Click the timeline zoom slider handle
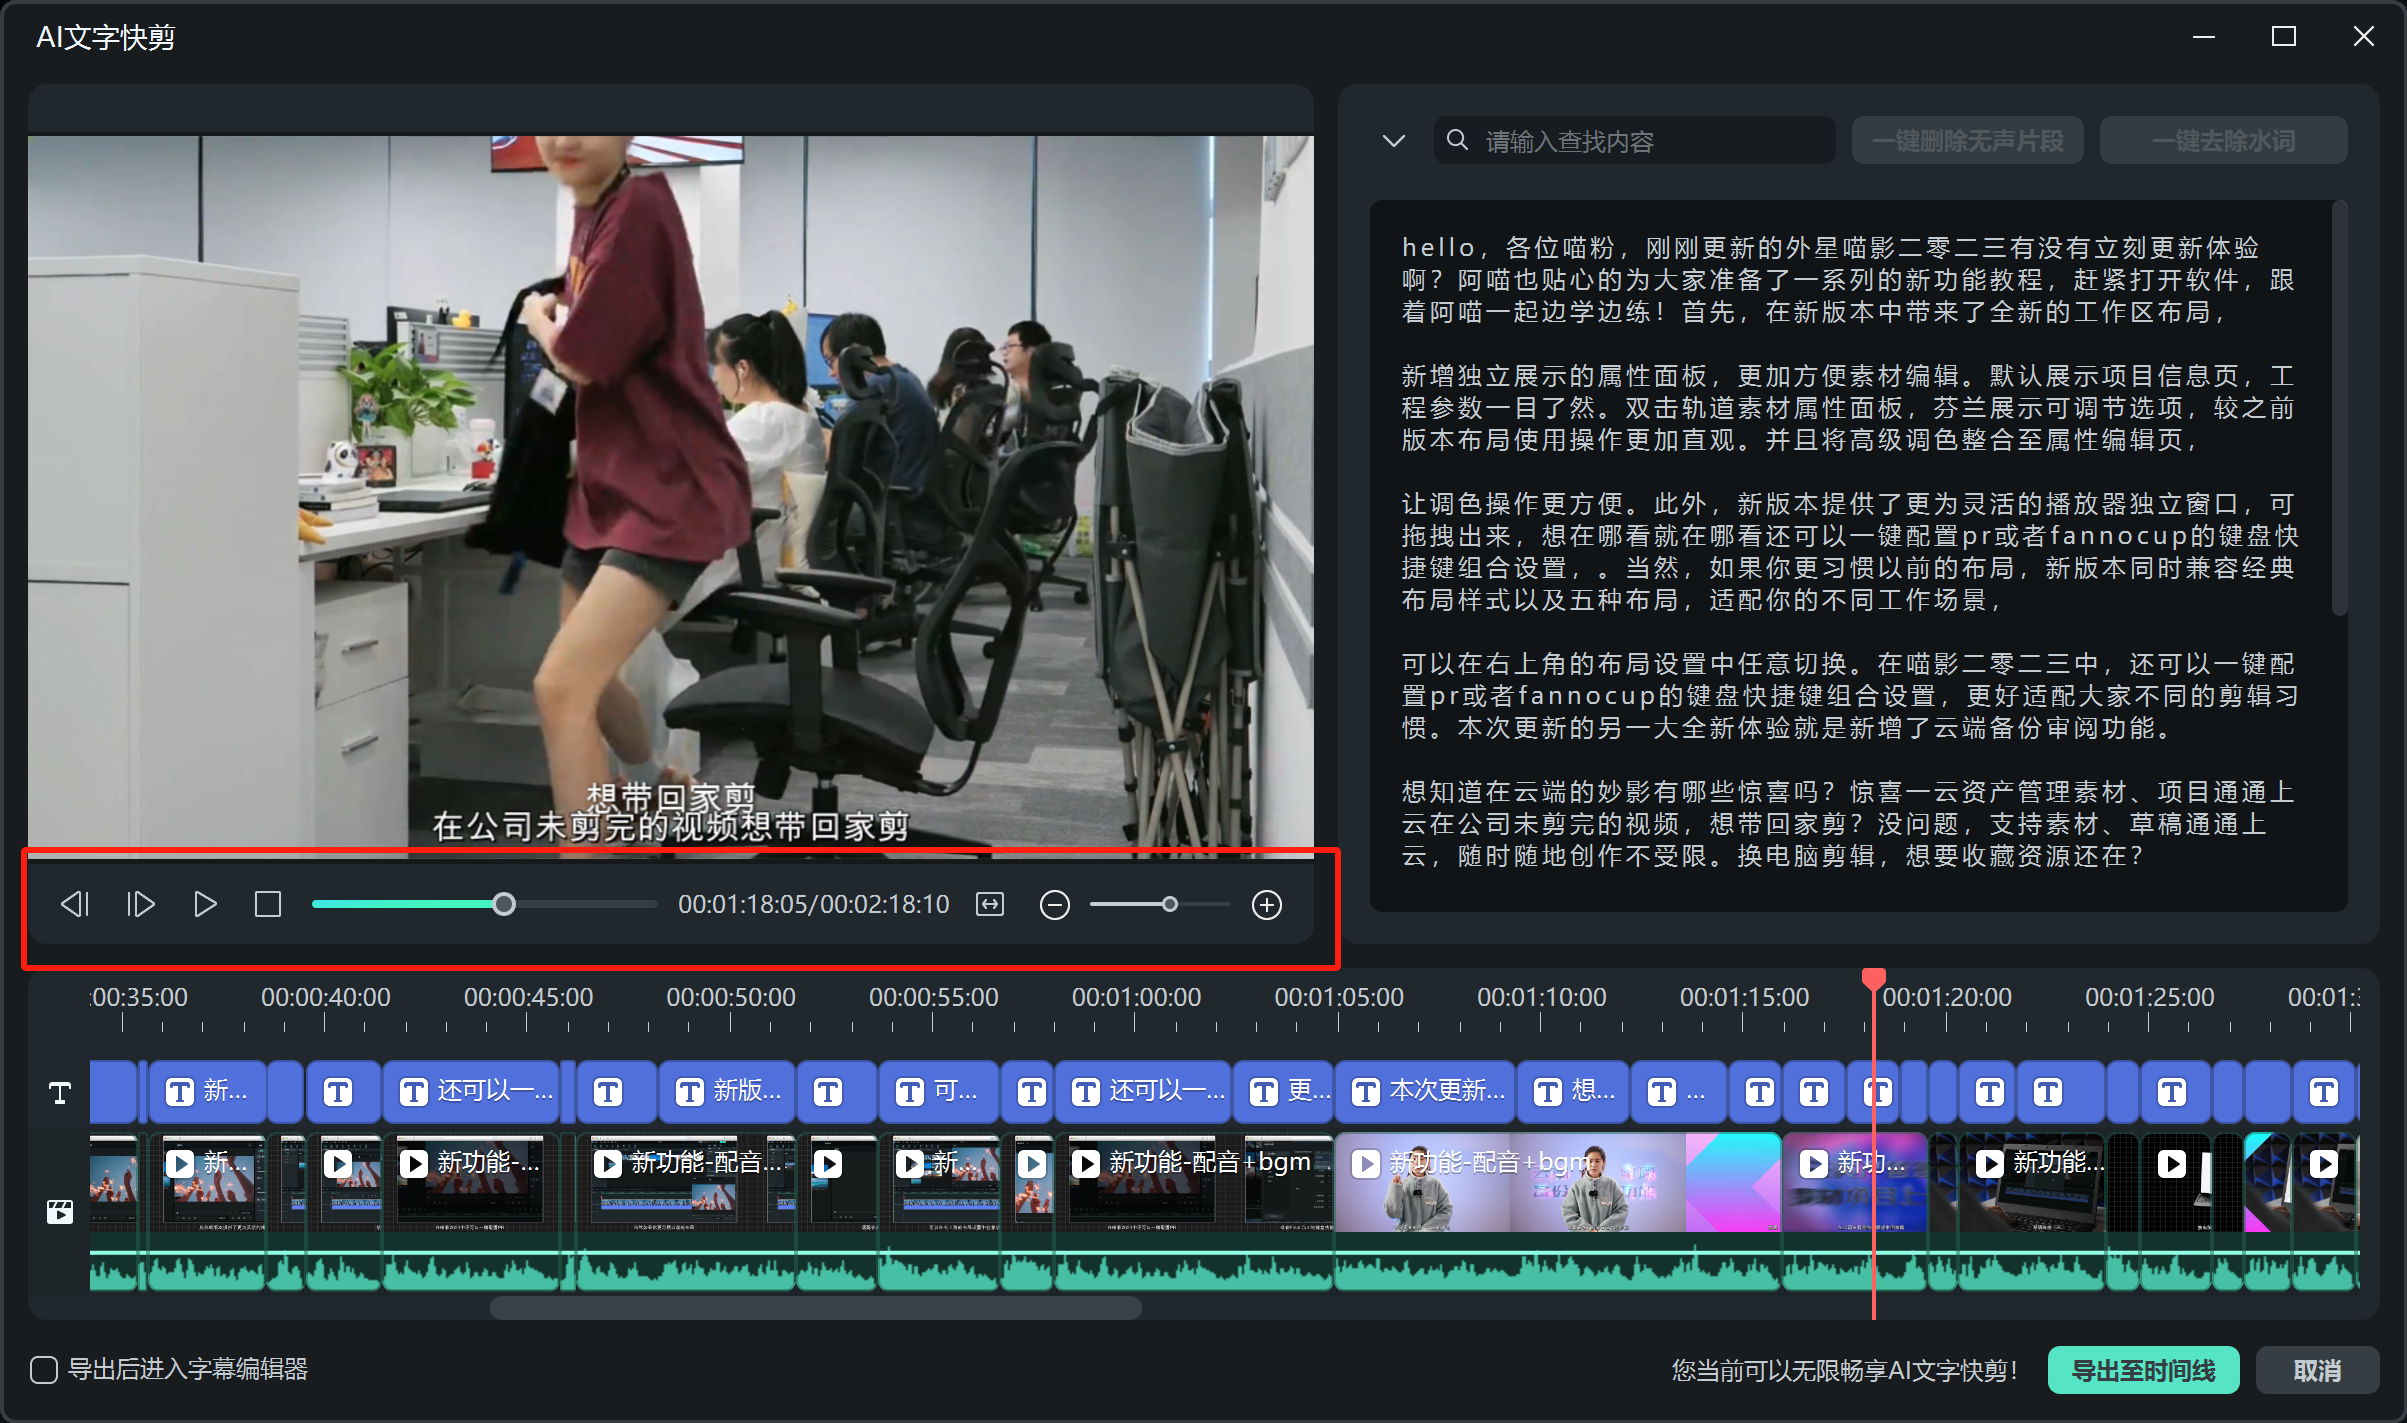Viewport: 2407px width, 1423px height. [1169, 905]
